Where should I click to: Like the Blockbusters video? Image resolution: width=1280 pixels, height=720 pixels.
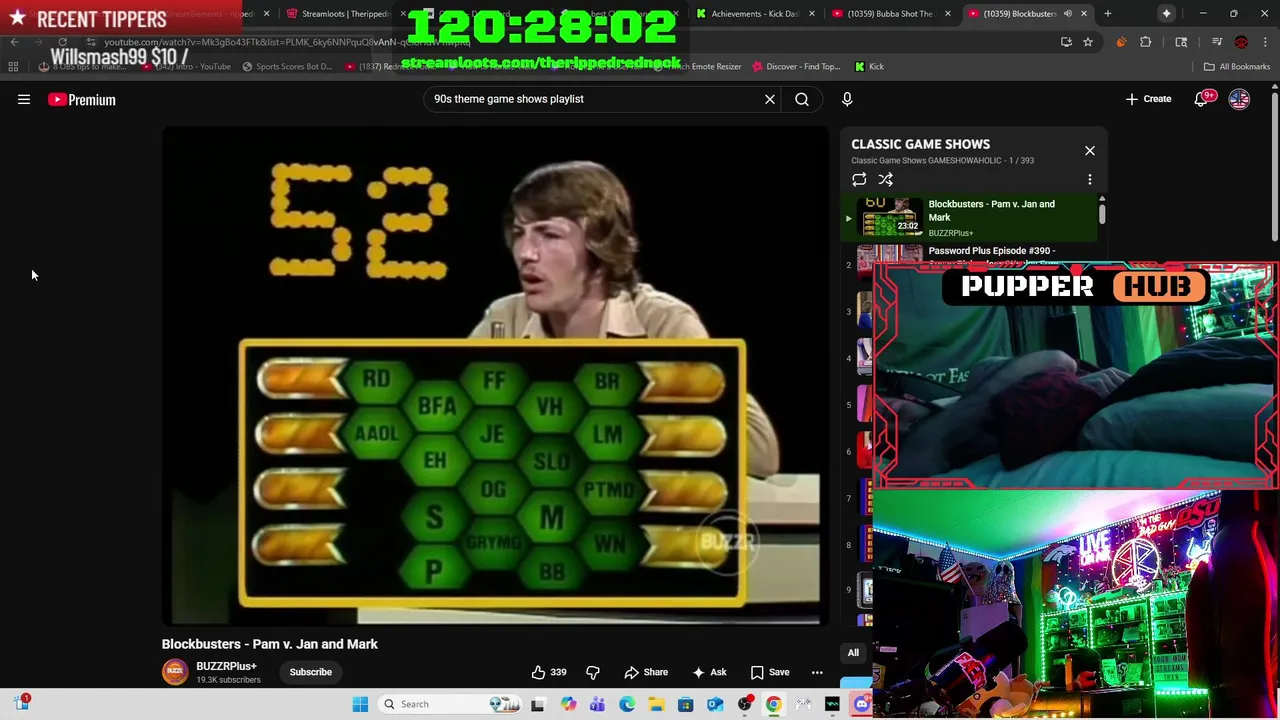point(549,672)
